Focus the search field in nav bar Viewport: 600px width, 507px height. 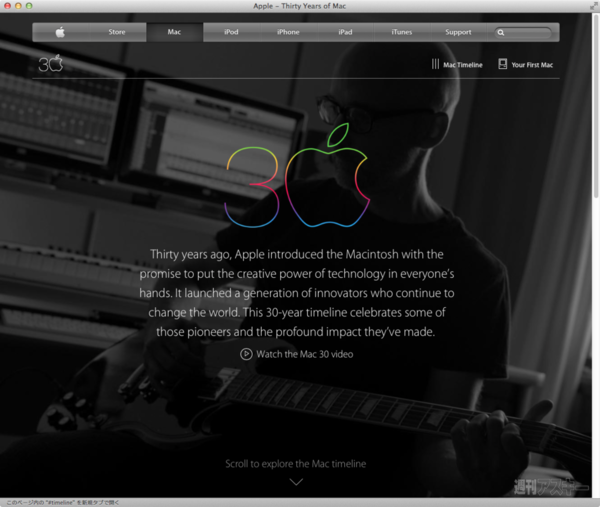pos(523,33)
